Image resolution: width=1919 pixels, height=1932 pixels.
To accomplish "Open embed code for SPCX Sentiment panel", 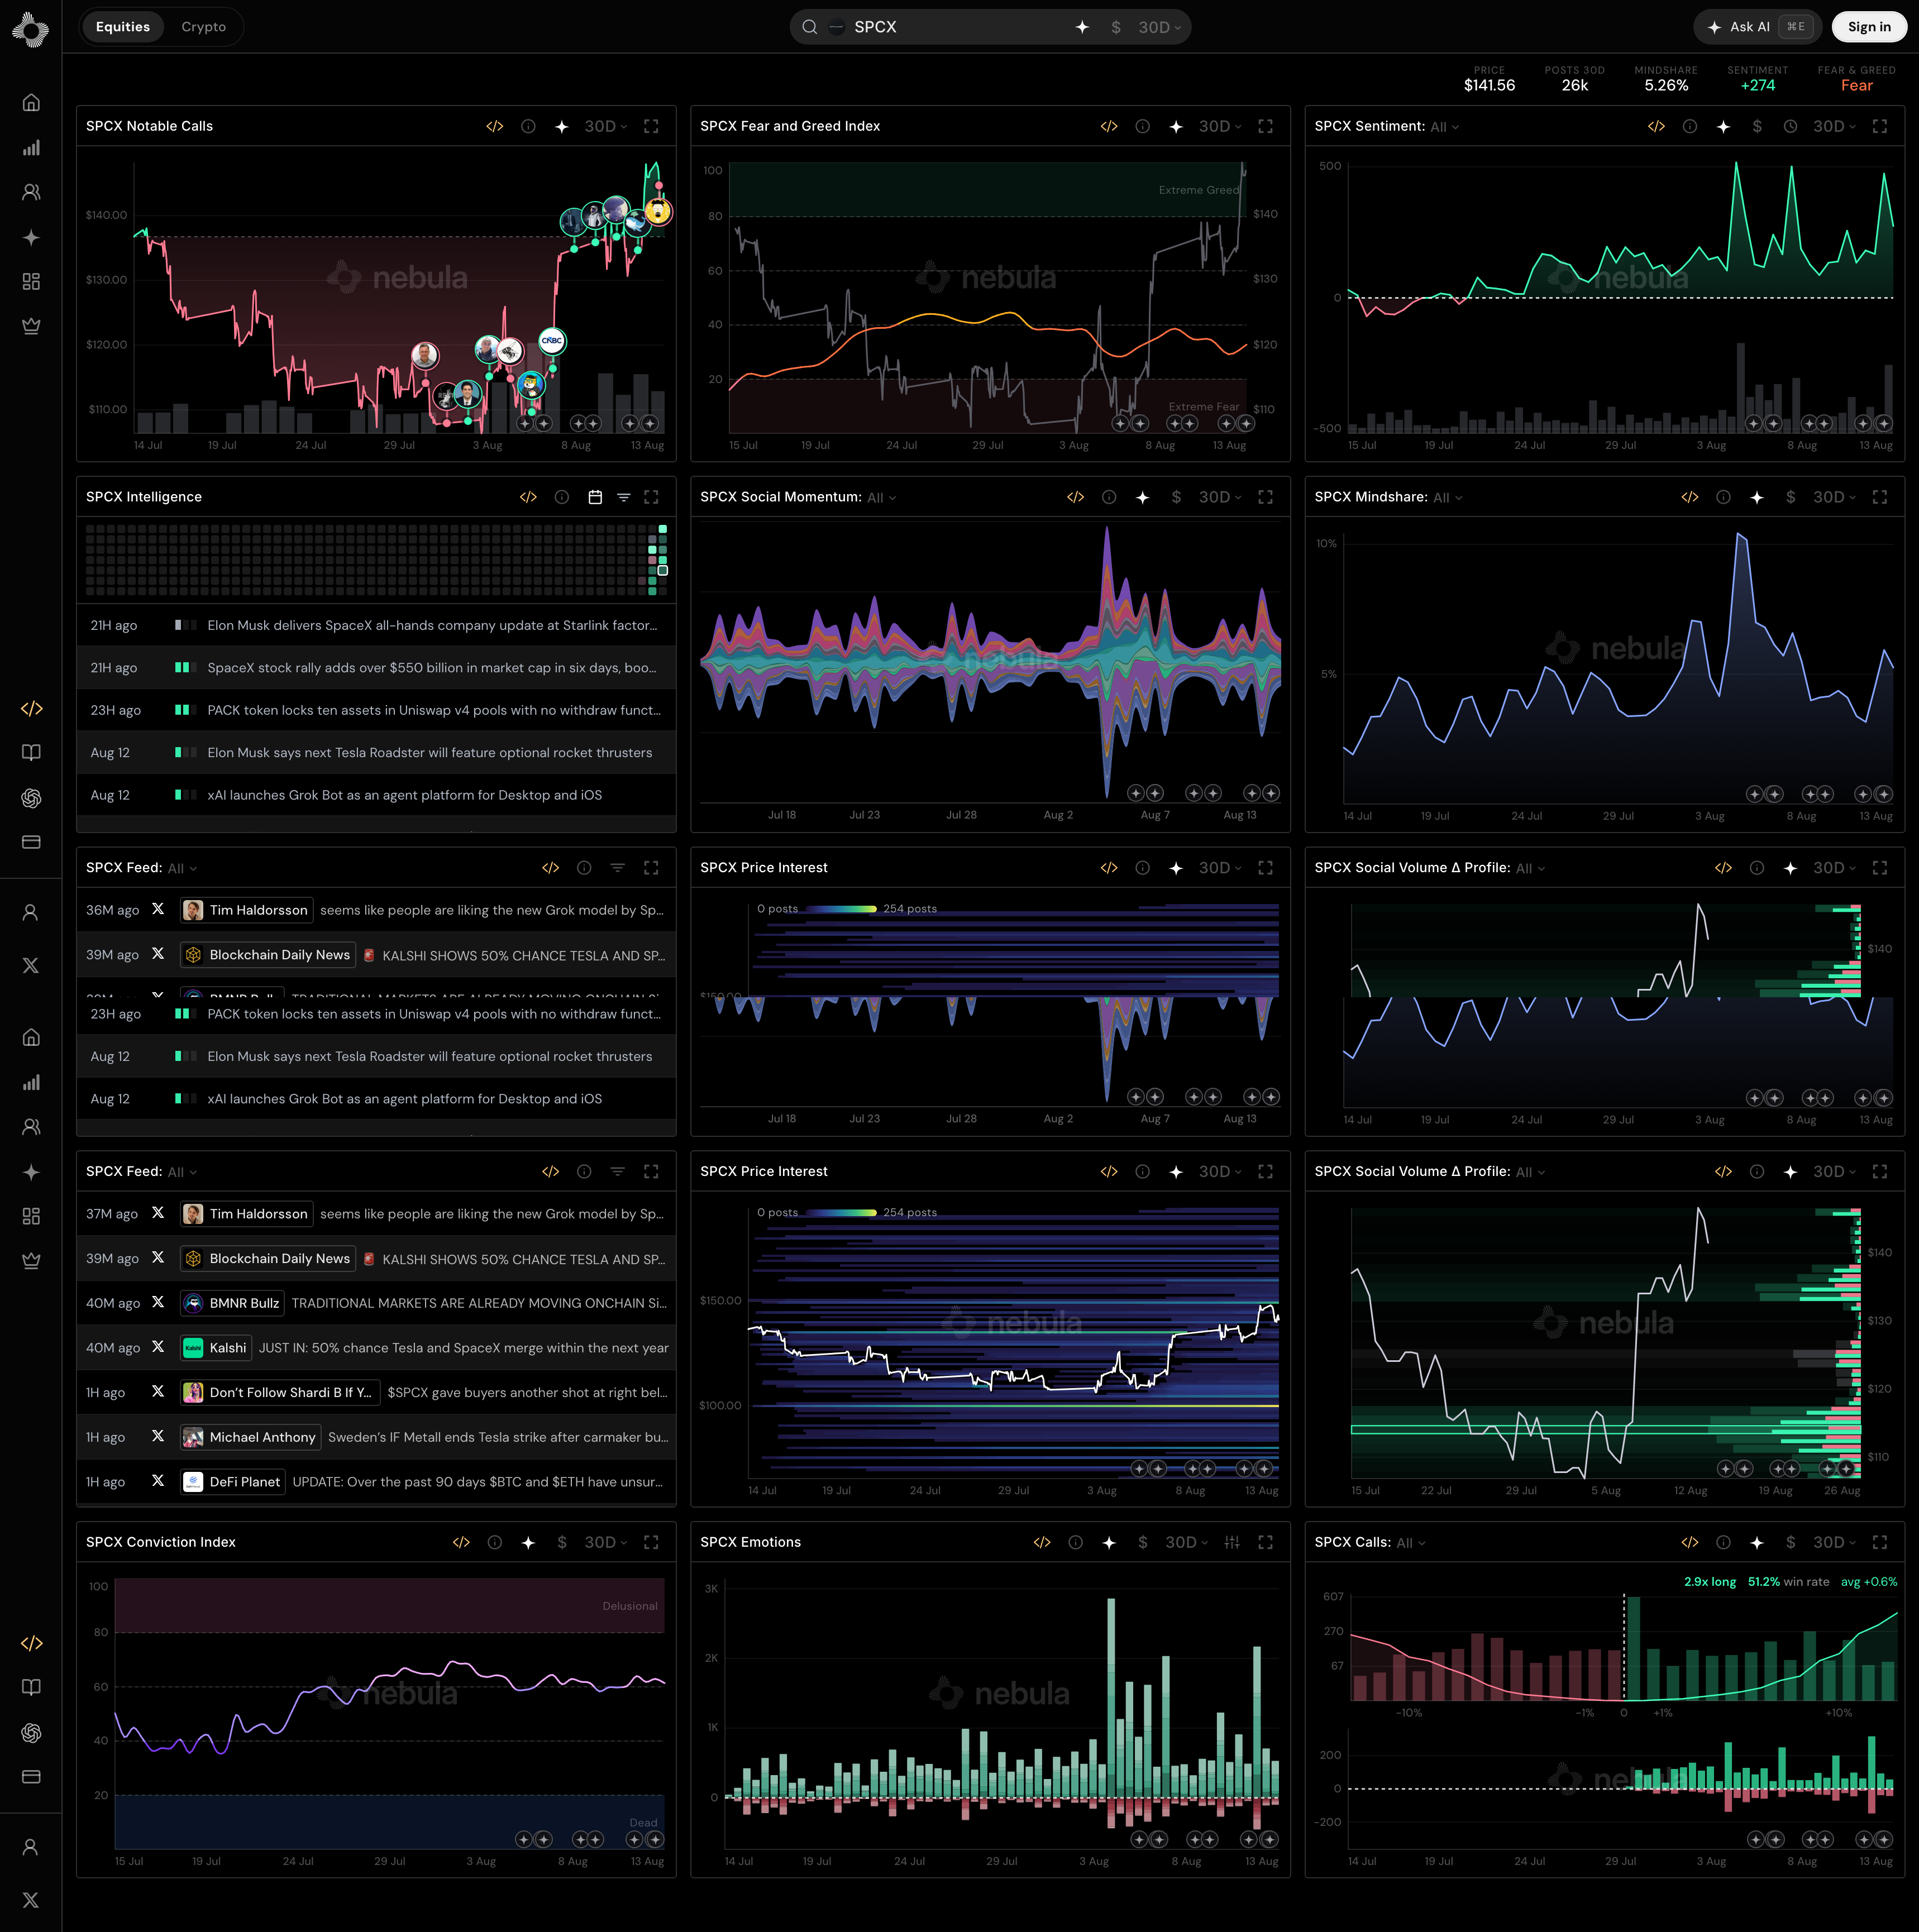I will coord(1656,126).
